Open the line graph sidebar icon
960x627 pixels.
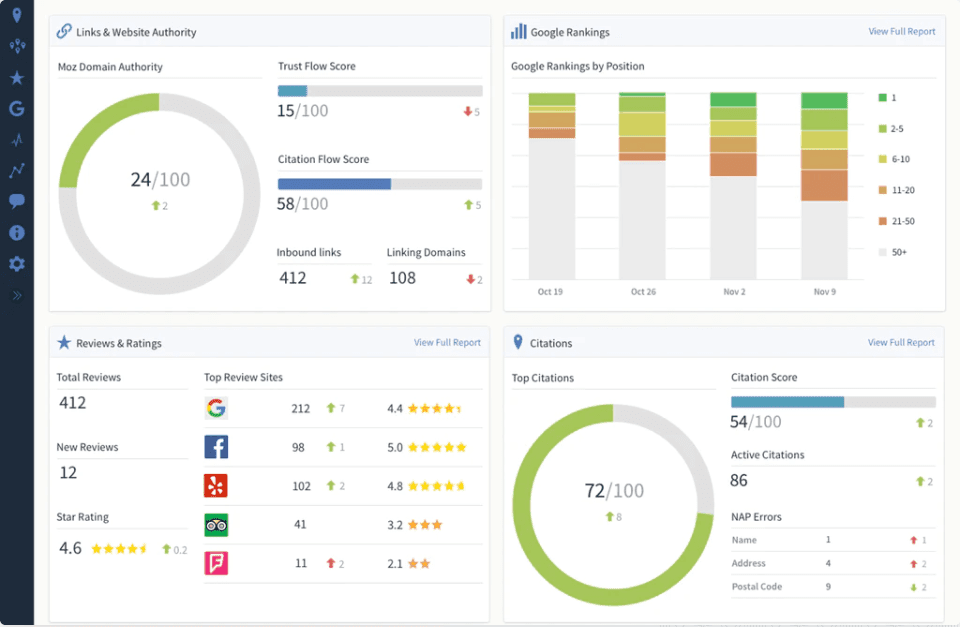click(x=17, y=170)
